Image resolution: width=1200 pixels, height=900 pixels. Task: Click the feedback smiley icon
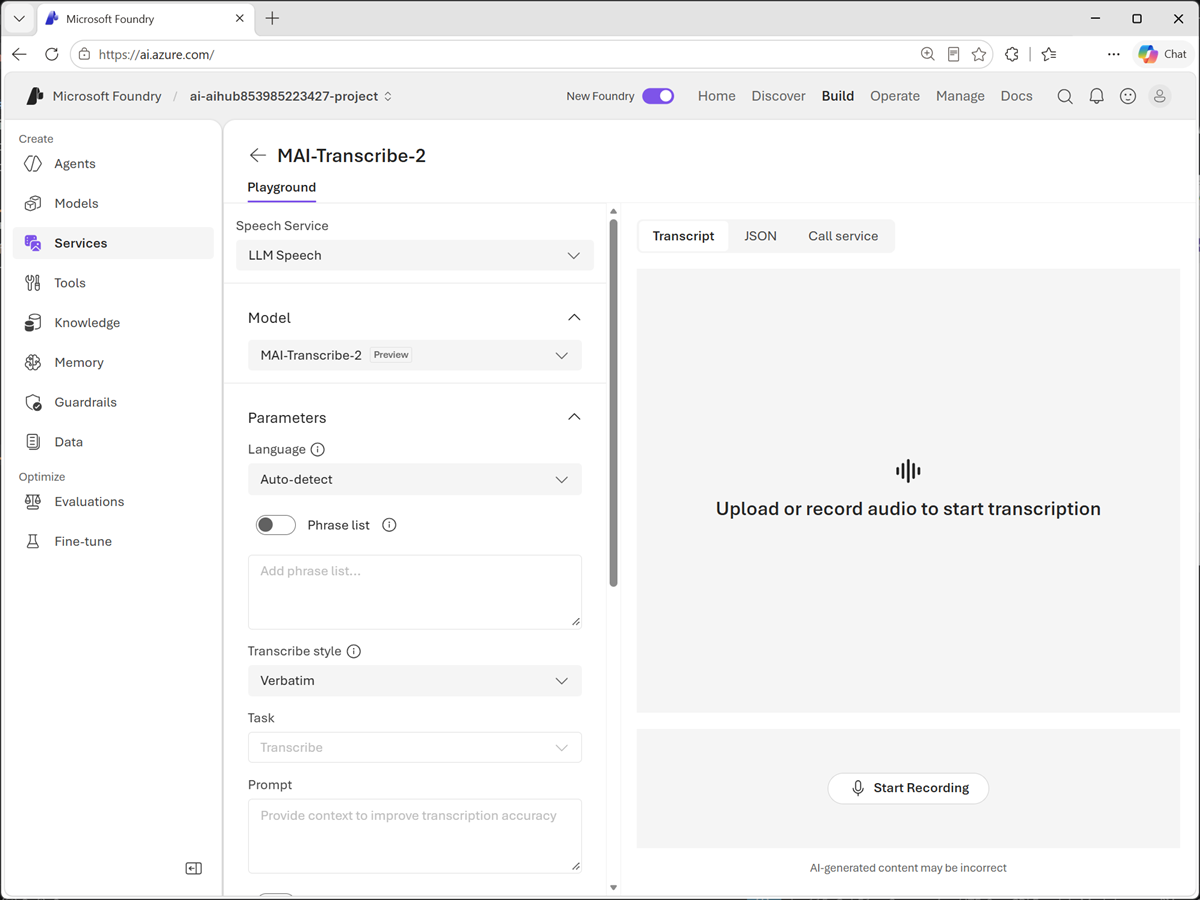coord(1128,96)
